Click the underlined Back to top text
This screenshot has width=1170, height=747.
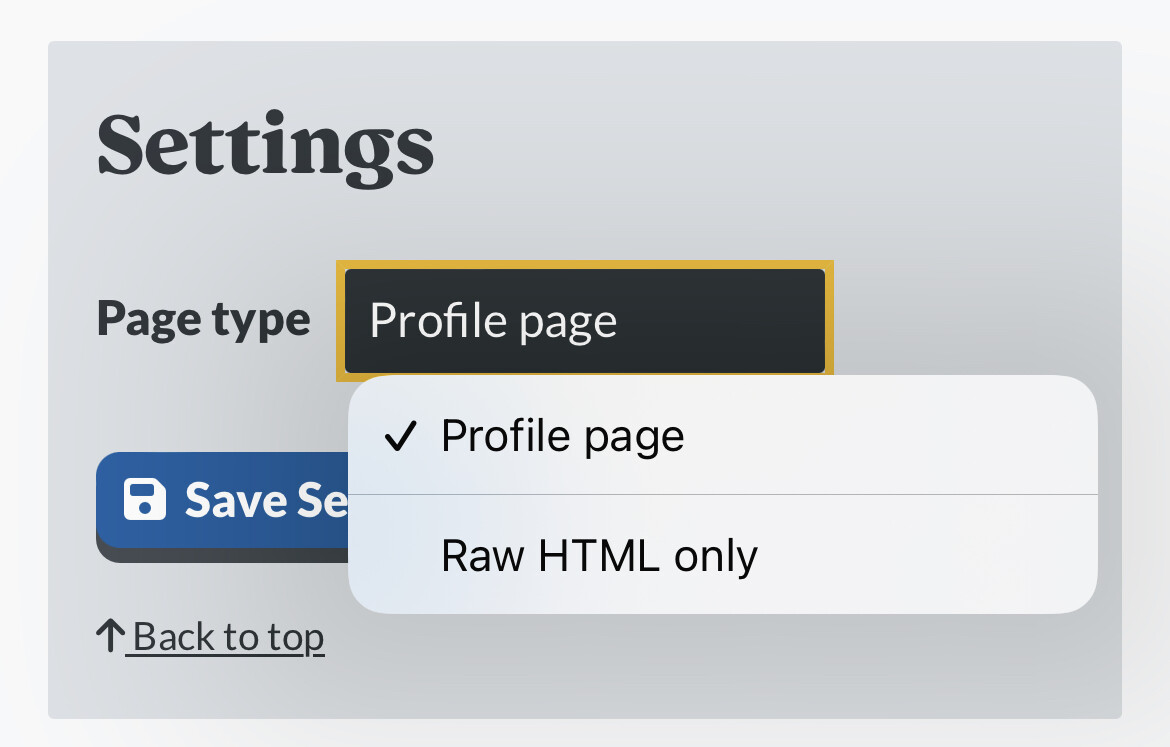point(228,637)
